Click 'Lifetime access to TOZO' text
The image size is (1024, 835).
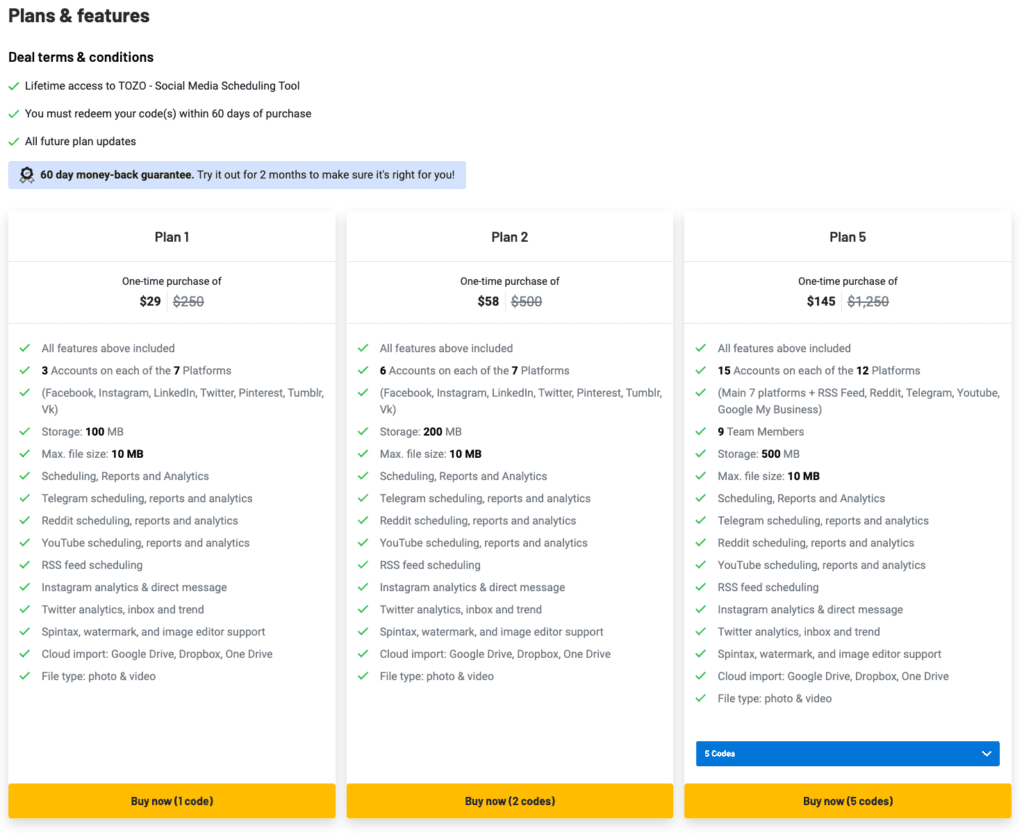pos(162,86)
